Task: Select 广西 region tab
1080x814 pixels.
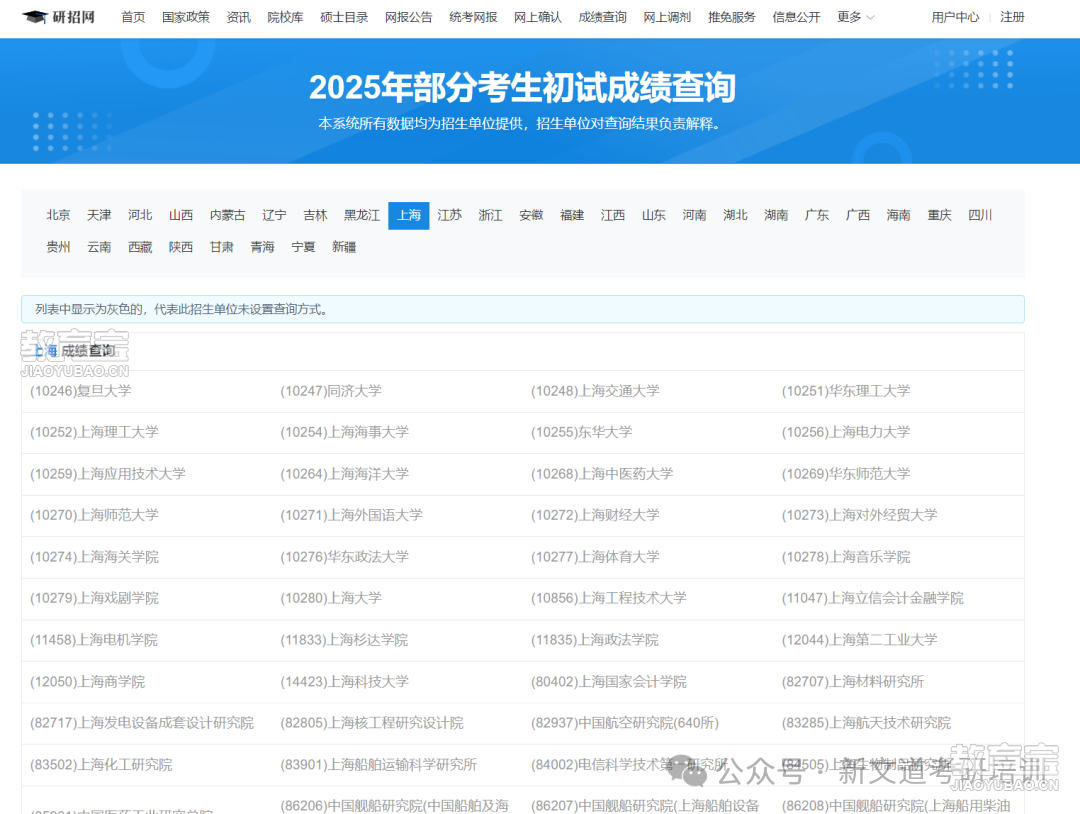Action: [858, 215]
